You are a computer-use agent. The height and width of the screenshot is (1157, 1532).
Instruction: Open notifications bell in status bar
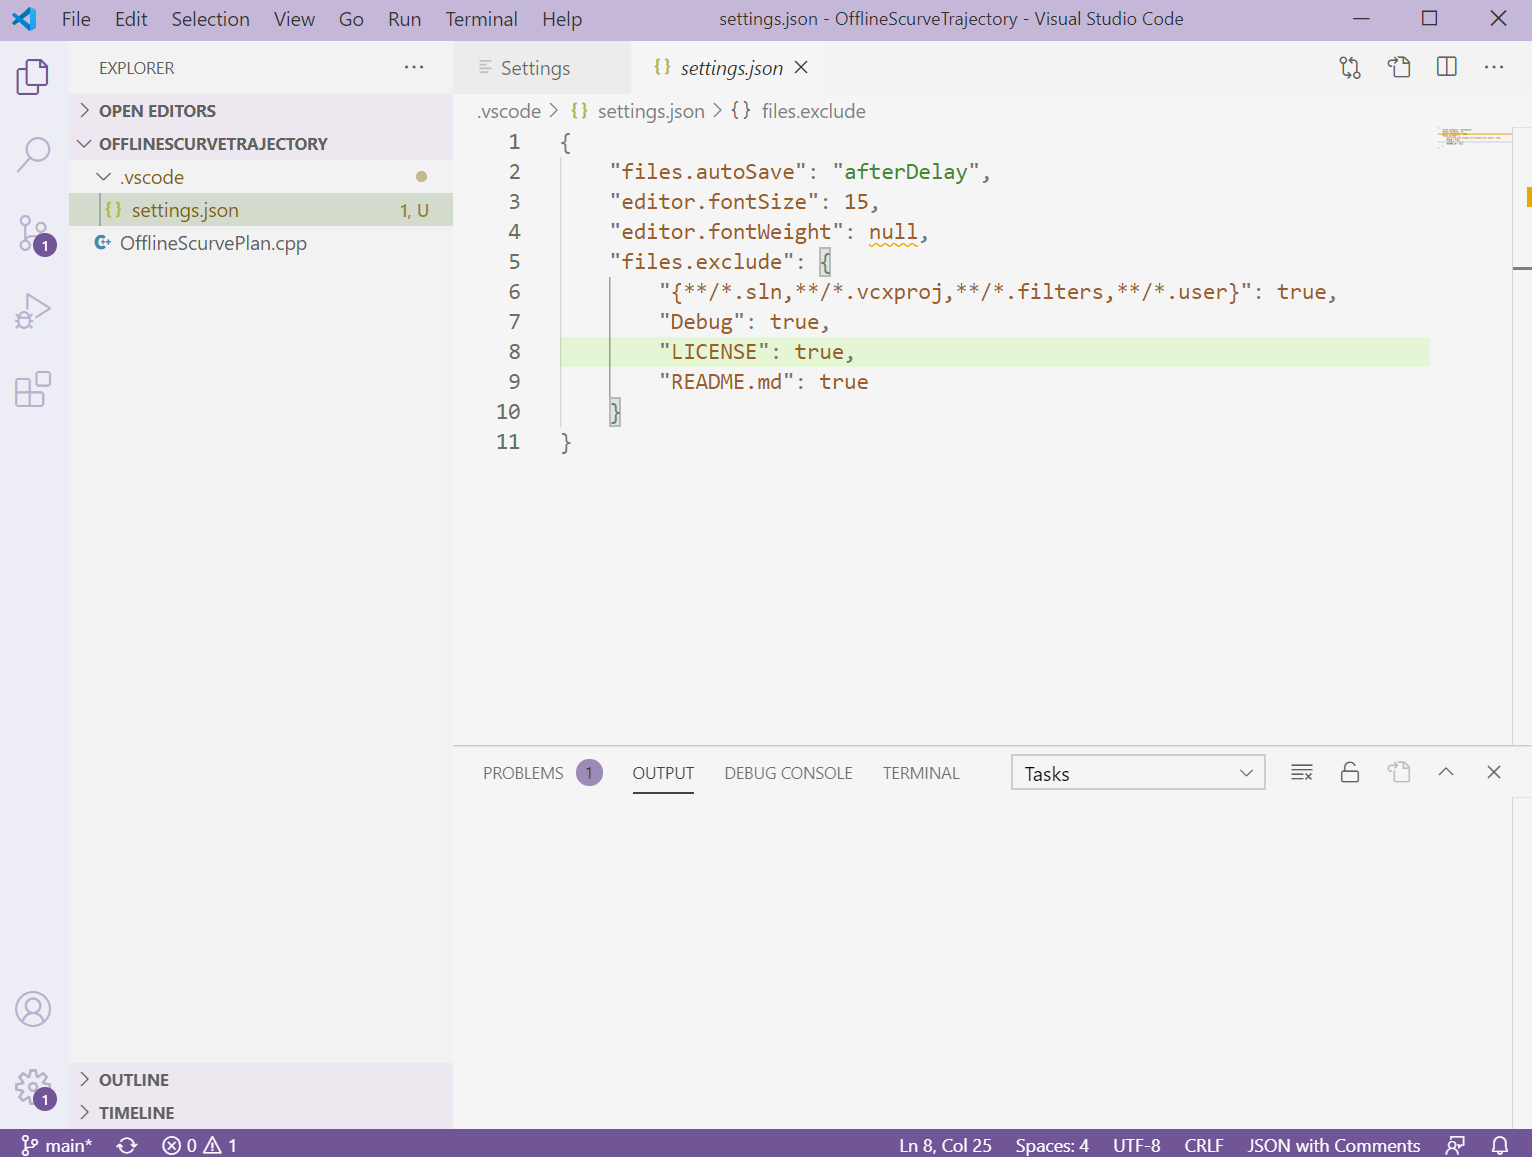tap(1500, 1145)
